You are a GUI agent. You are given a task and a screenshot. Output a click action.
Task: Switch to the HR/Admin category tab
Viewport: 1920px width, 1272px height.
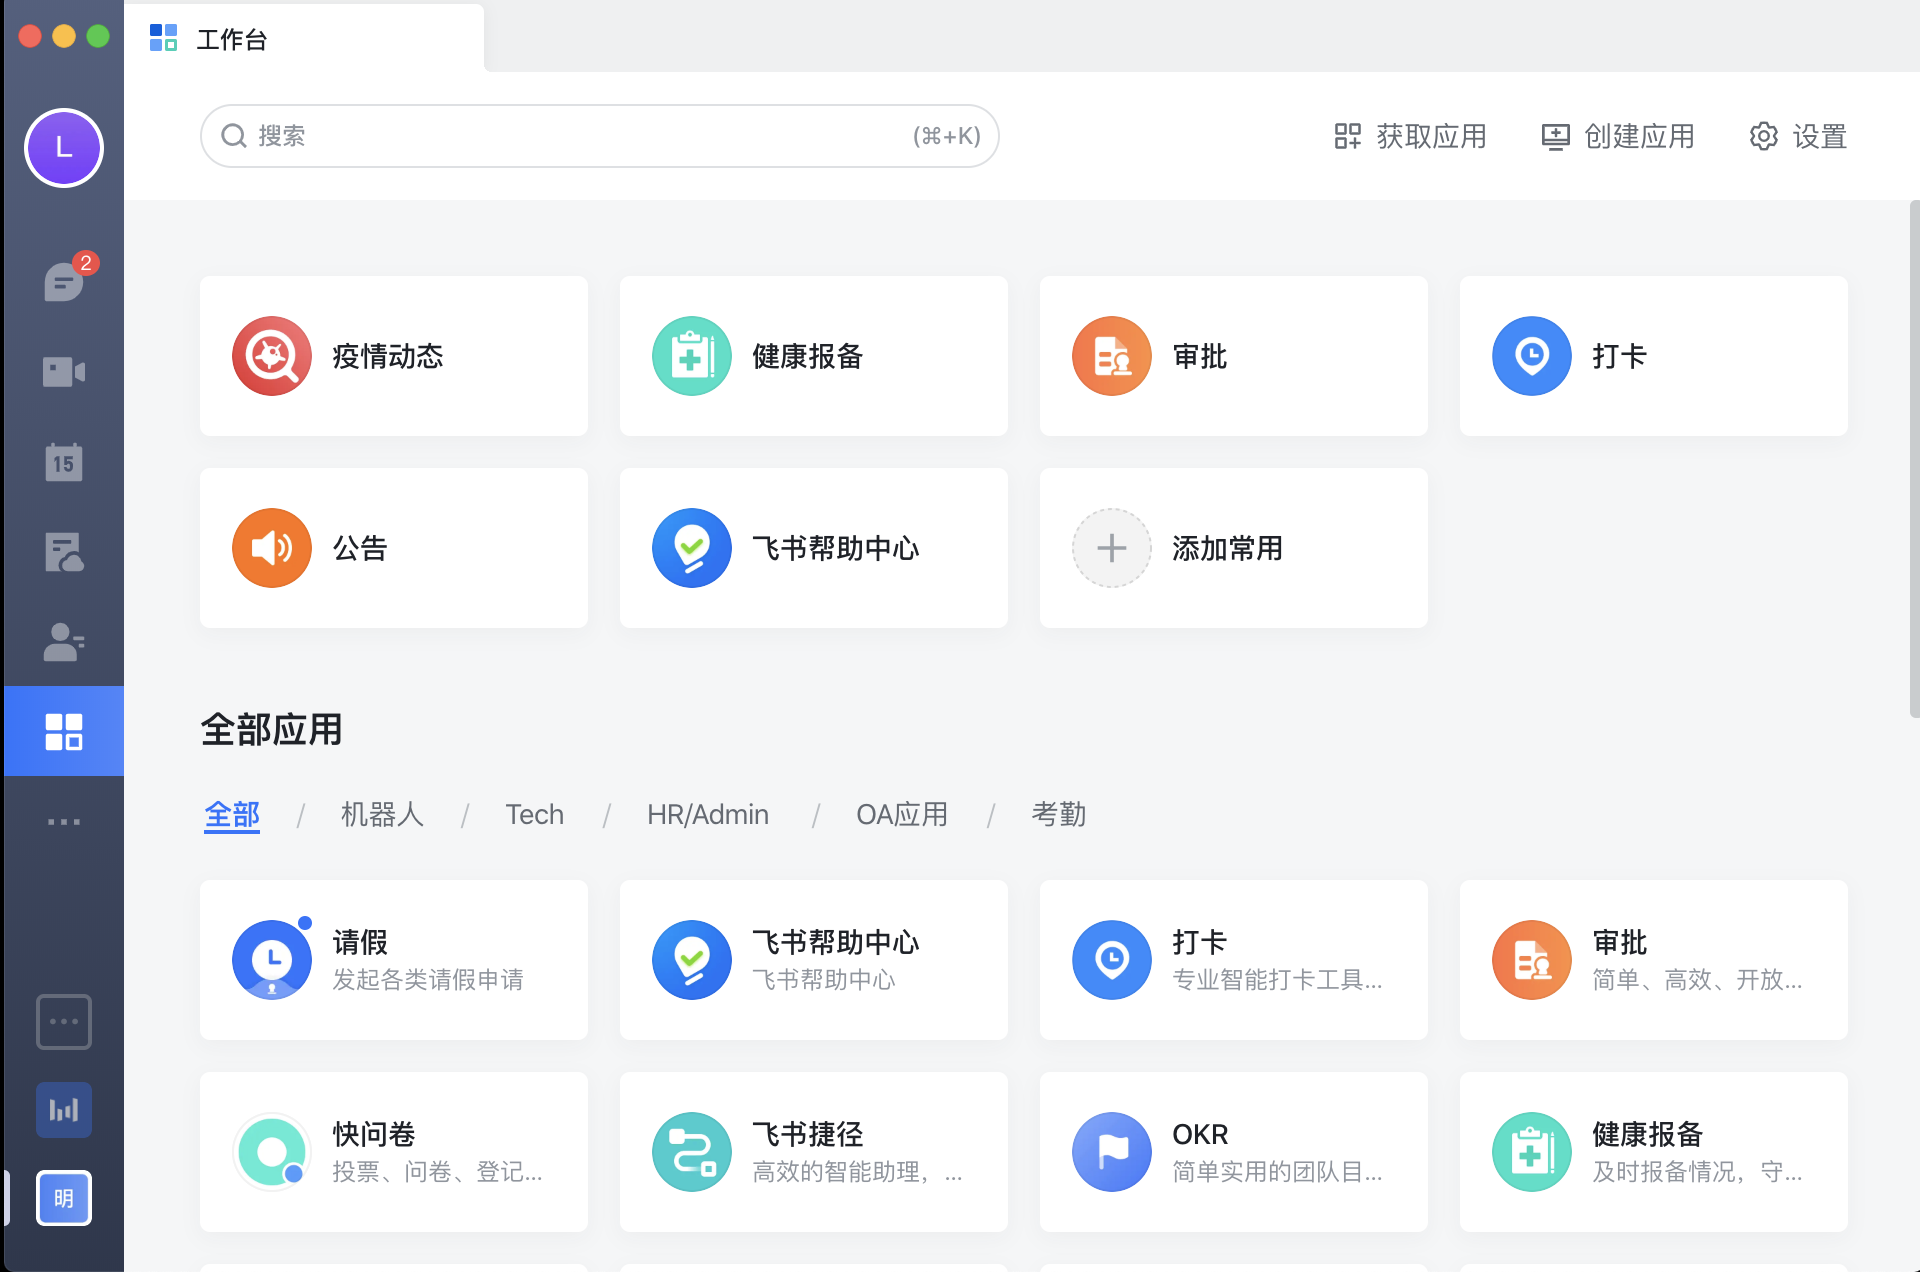pyautogui.click(x=708, y=815)
